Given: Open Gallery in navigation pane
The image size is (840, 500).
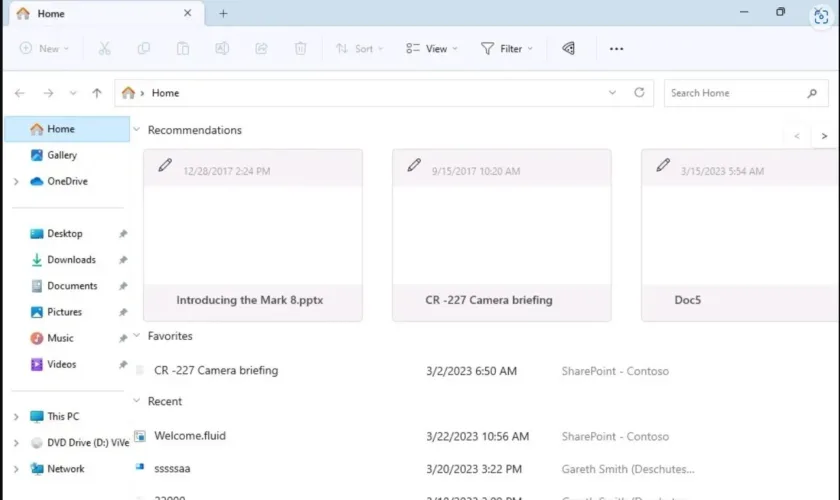Looking at the screenshot, I should (62, 155).
